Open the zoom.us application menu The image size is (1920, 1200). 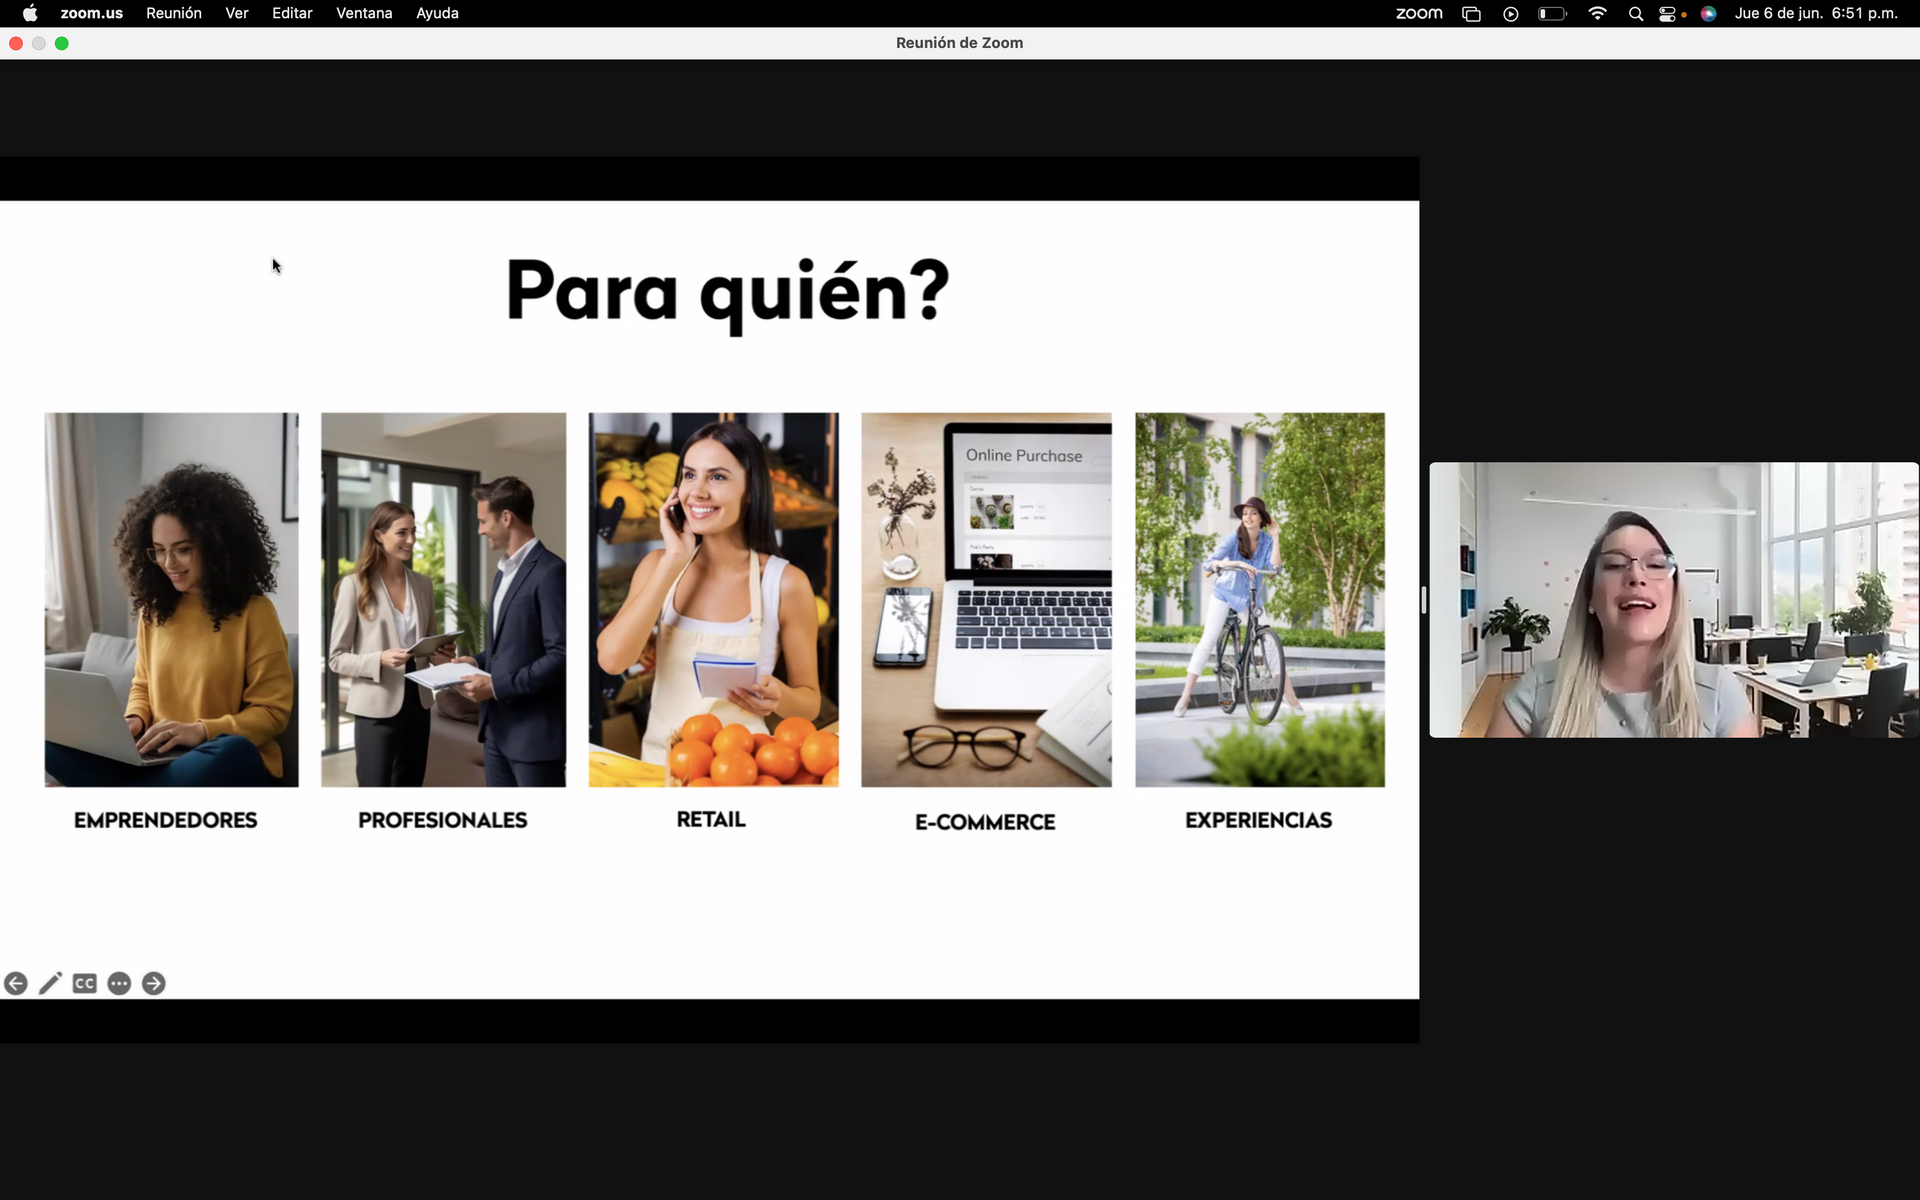(91, 13)
